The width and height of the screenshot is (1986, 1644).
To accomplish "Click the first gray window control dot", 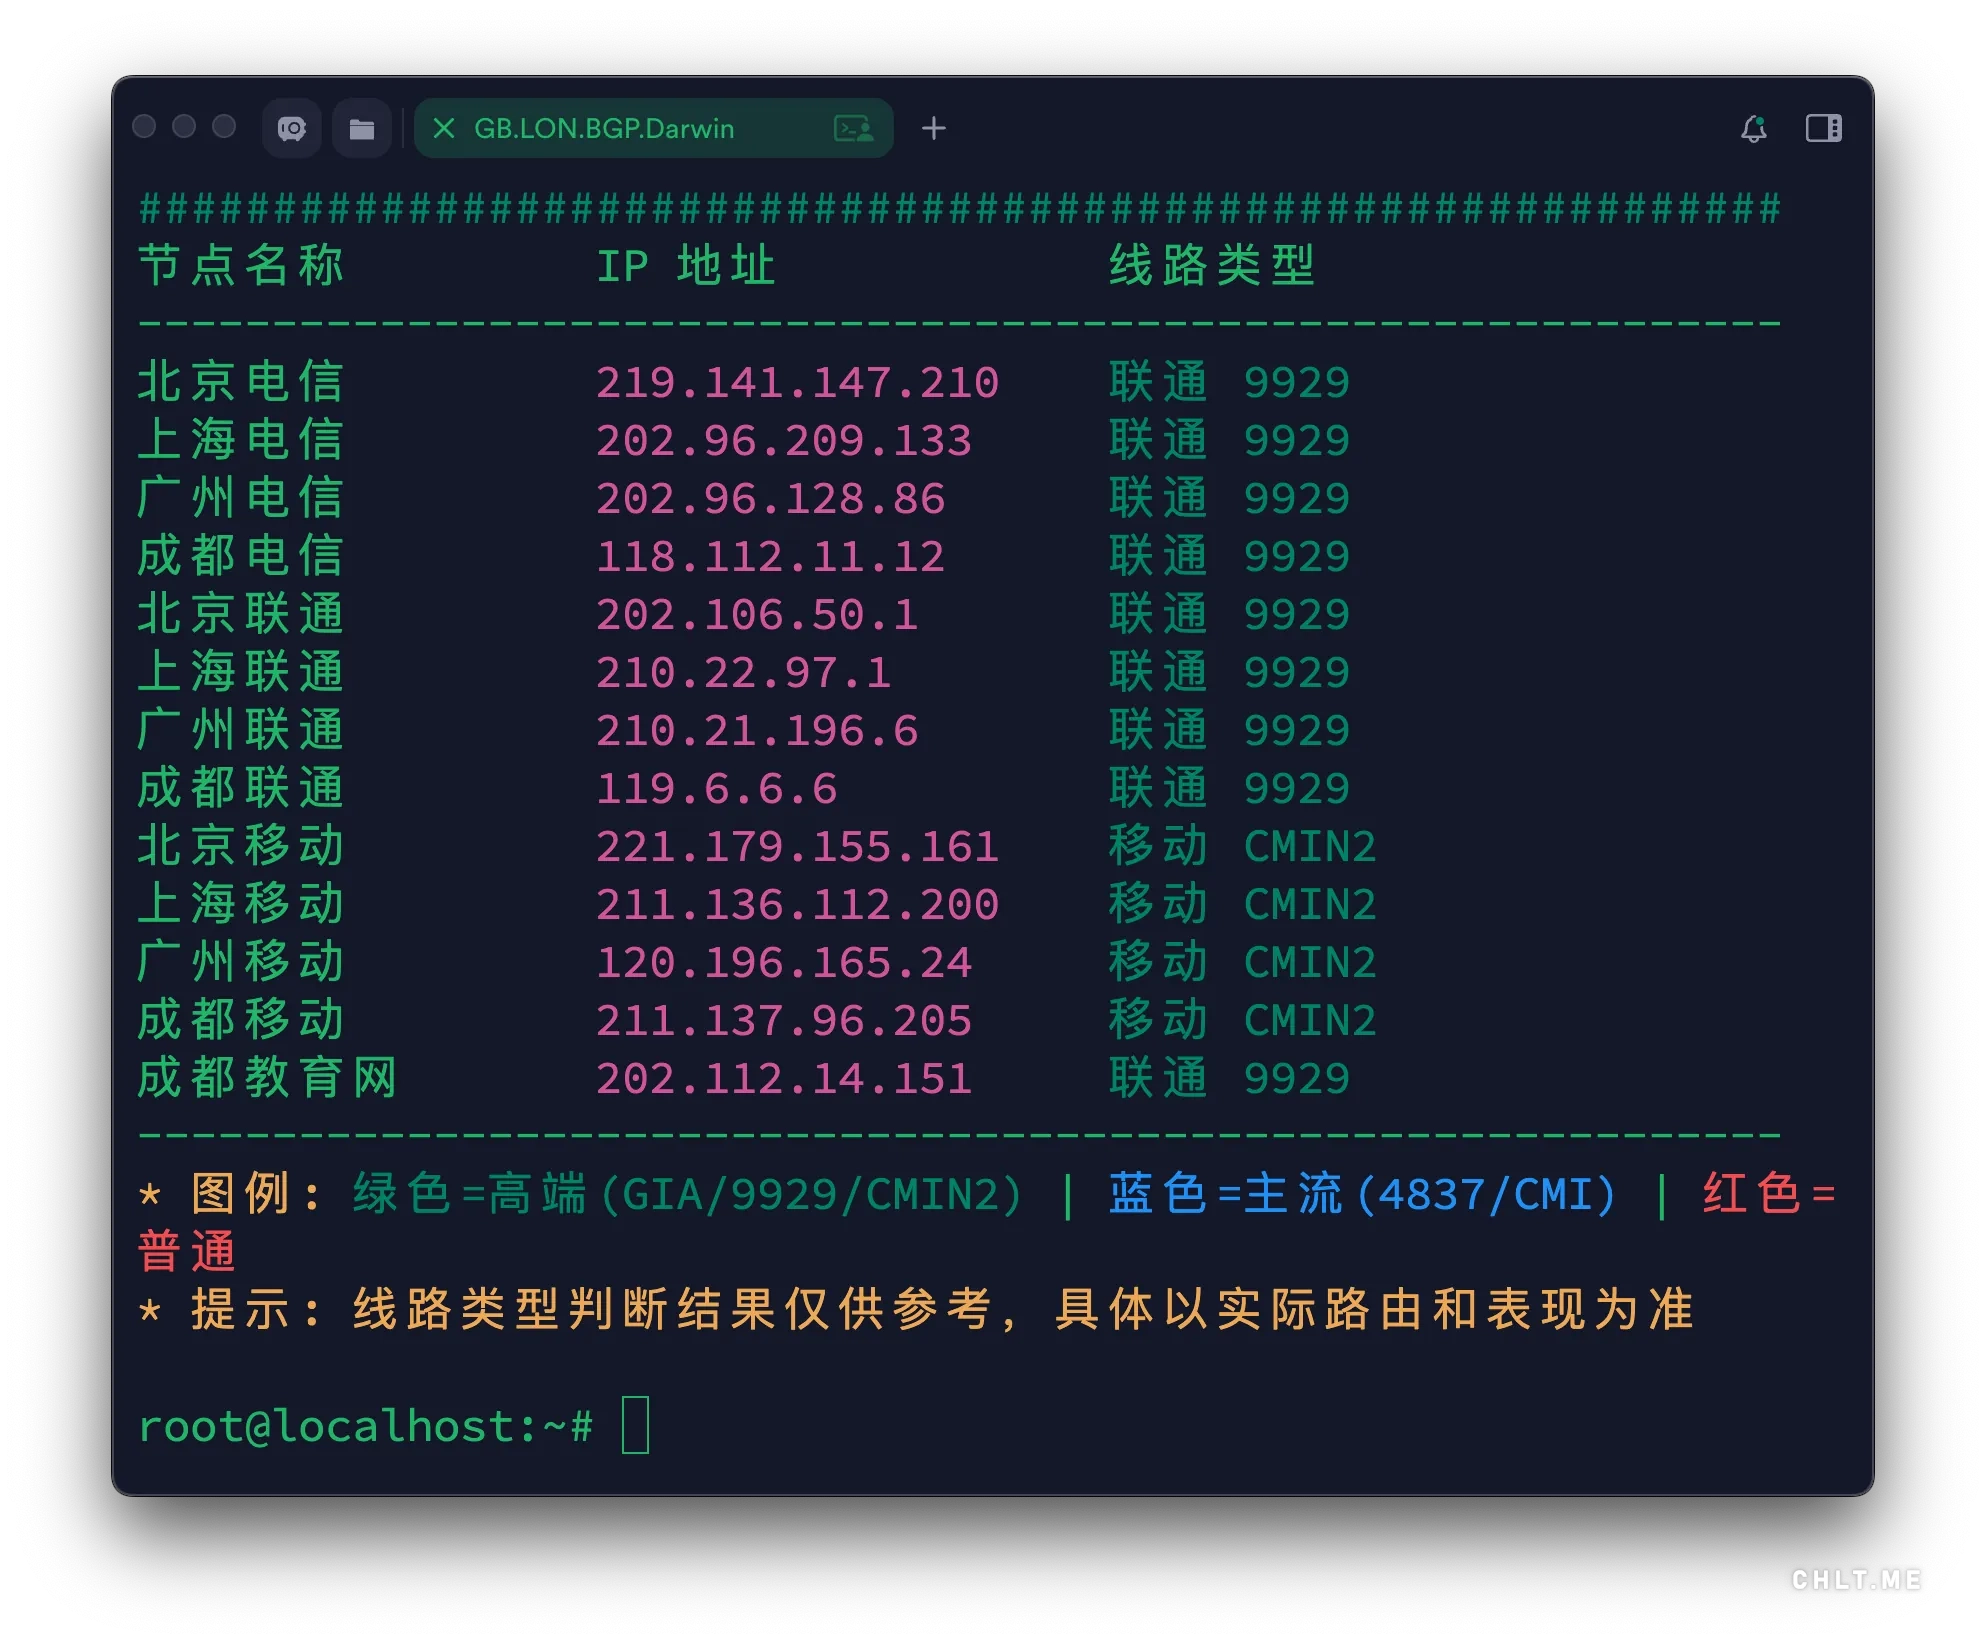I will point(144,126).
